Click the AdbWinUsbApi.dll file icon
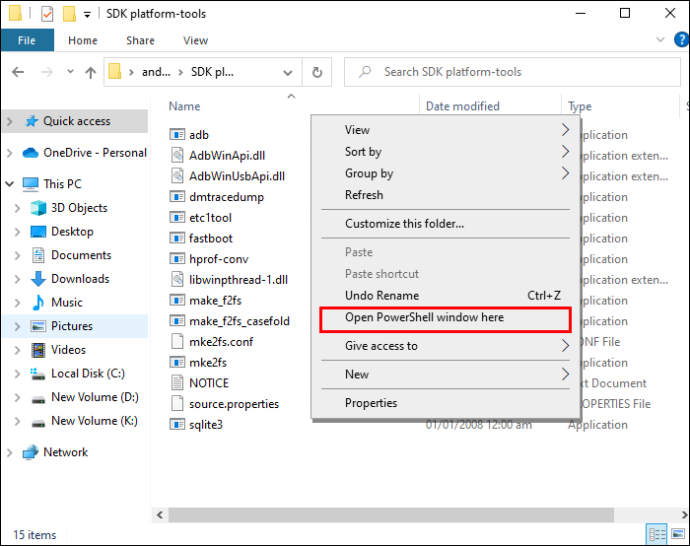 pyautogui.click(x=177, y=176)
